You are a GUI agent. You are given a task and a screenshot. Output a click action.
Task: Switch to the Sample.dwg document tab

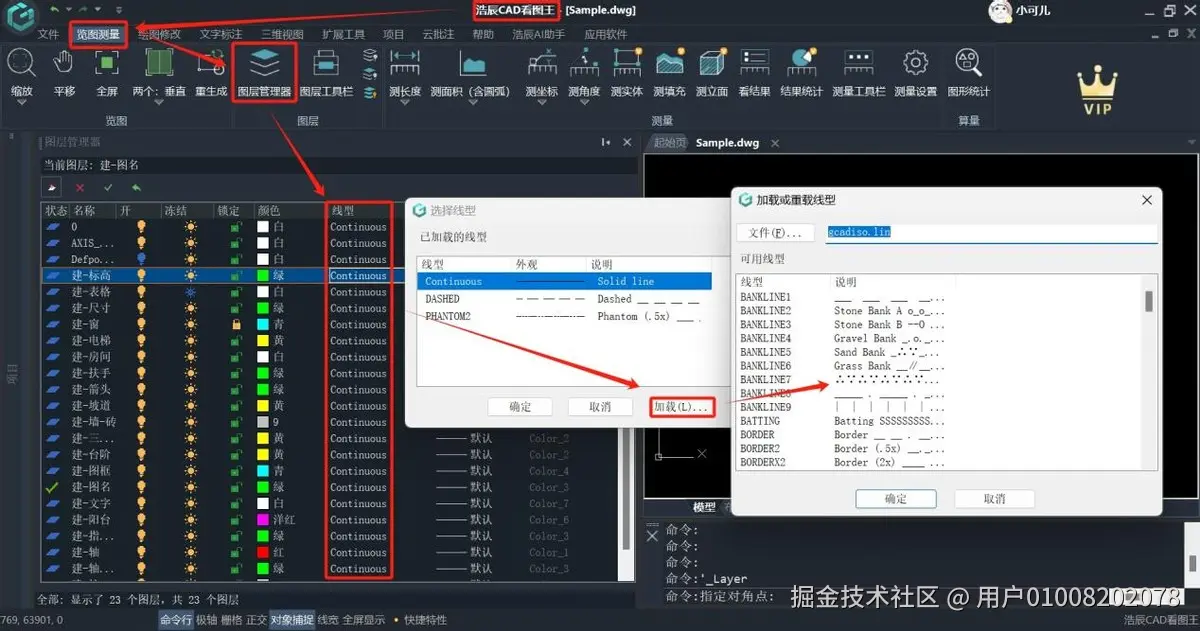pyautogui.click(x=727, y=143)
